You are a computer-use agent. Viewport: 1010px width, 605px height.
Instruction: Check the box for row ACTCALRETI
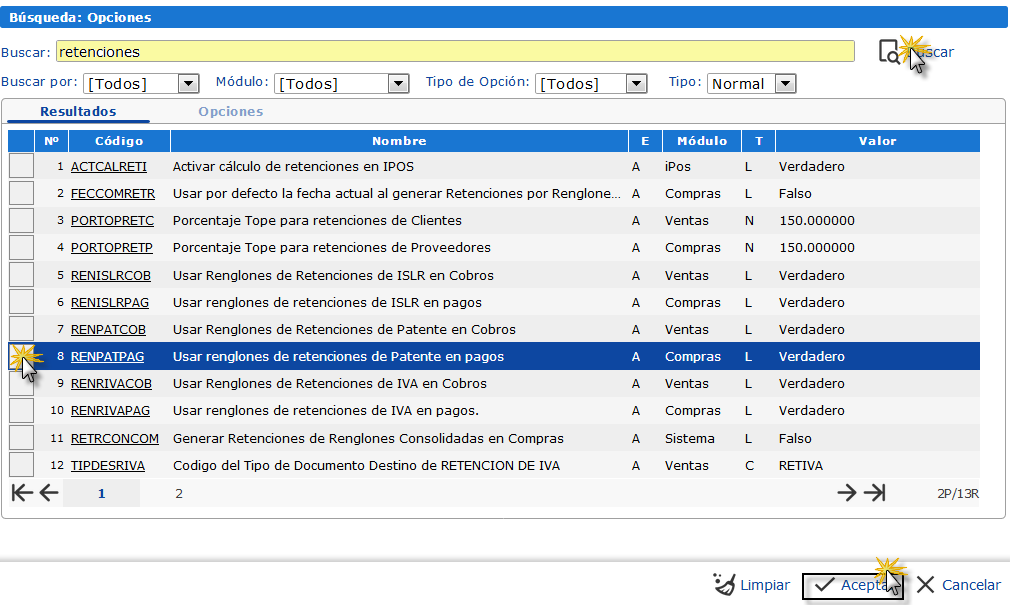[21, 166]
